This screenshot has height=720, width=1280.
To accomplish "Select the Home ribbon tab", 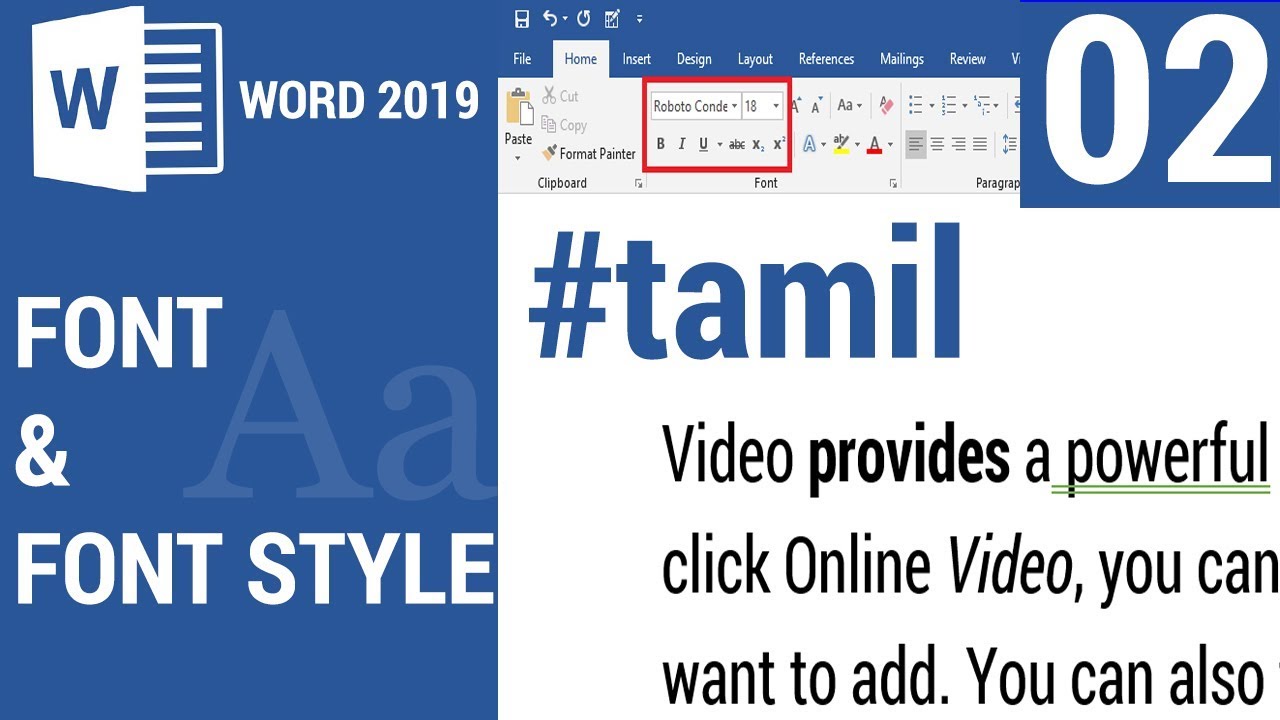I will tap(580, 59).
